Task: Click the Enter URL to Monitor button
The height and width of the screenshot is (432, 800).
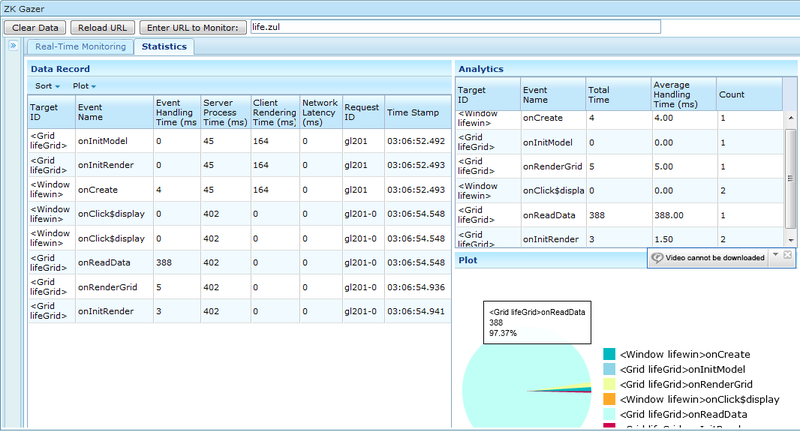Action: (191, 26)
